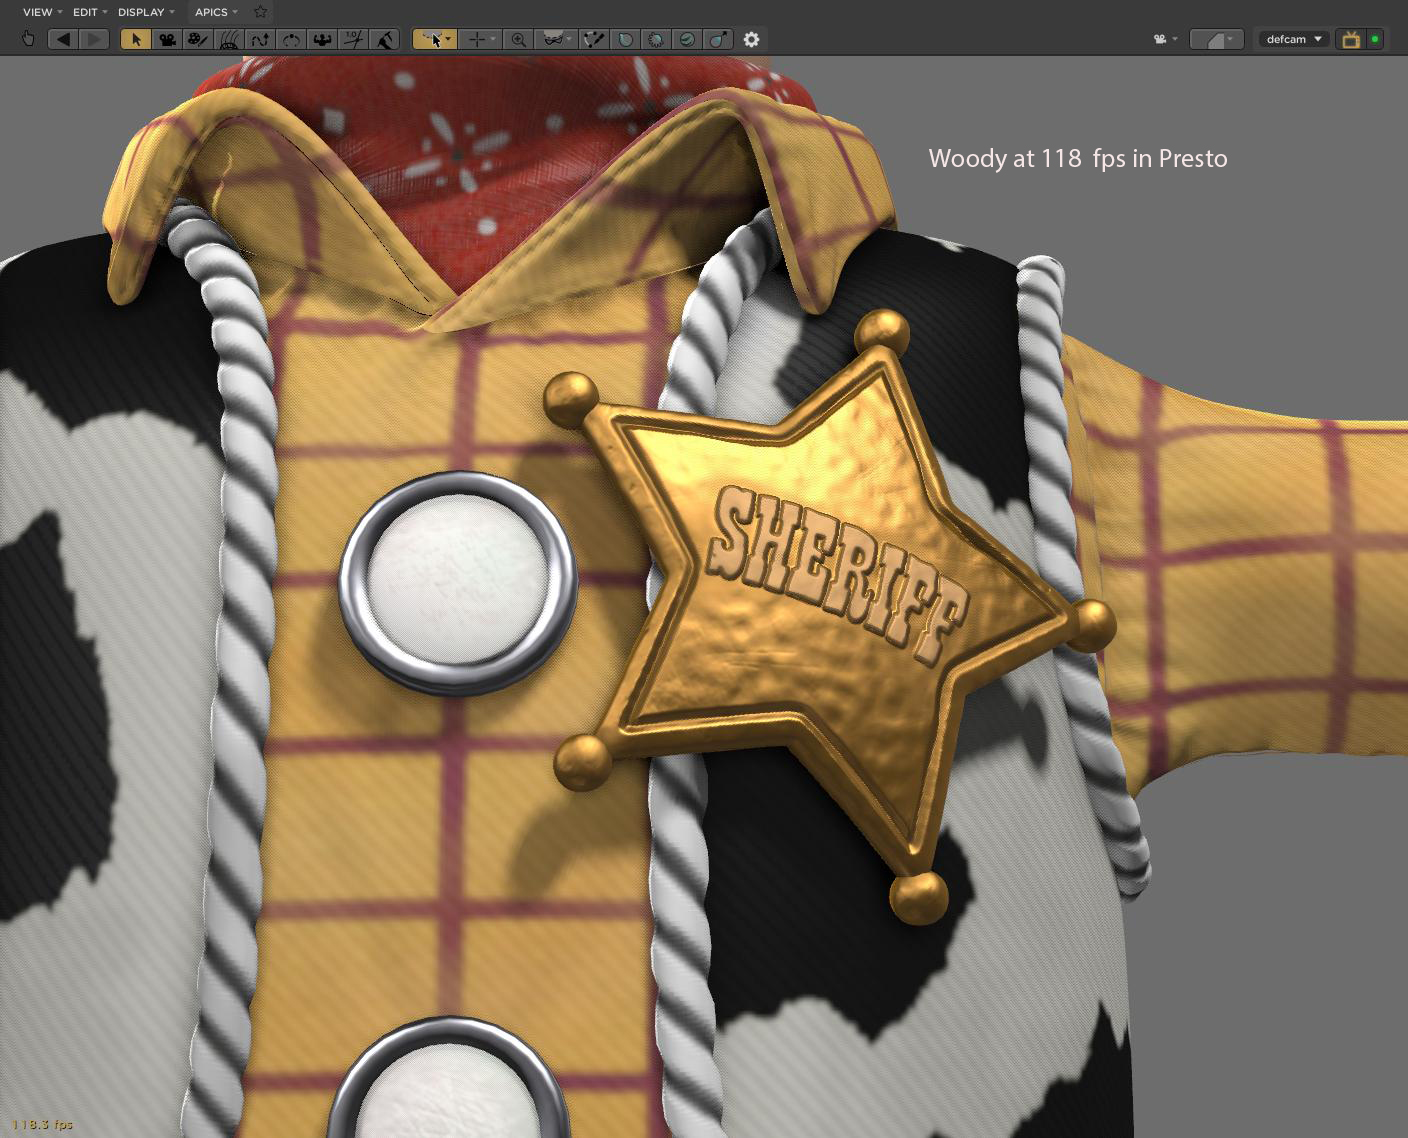Click the magnifier zoom icon

[x=519, y=39]
